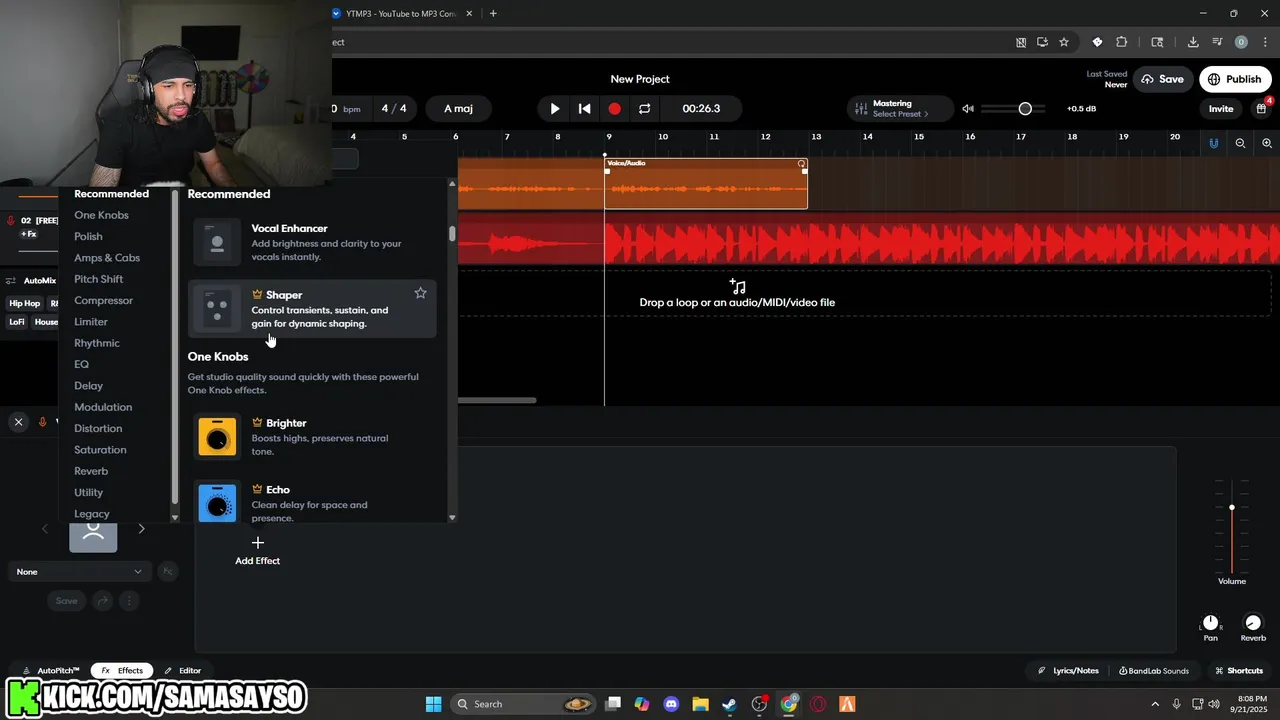Viewport: 1280px width, 720px height.
Task: Add Fx to track 02
Action: [x=29, y=234]
